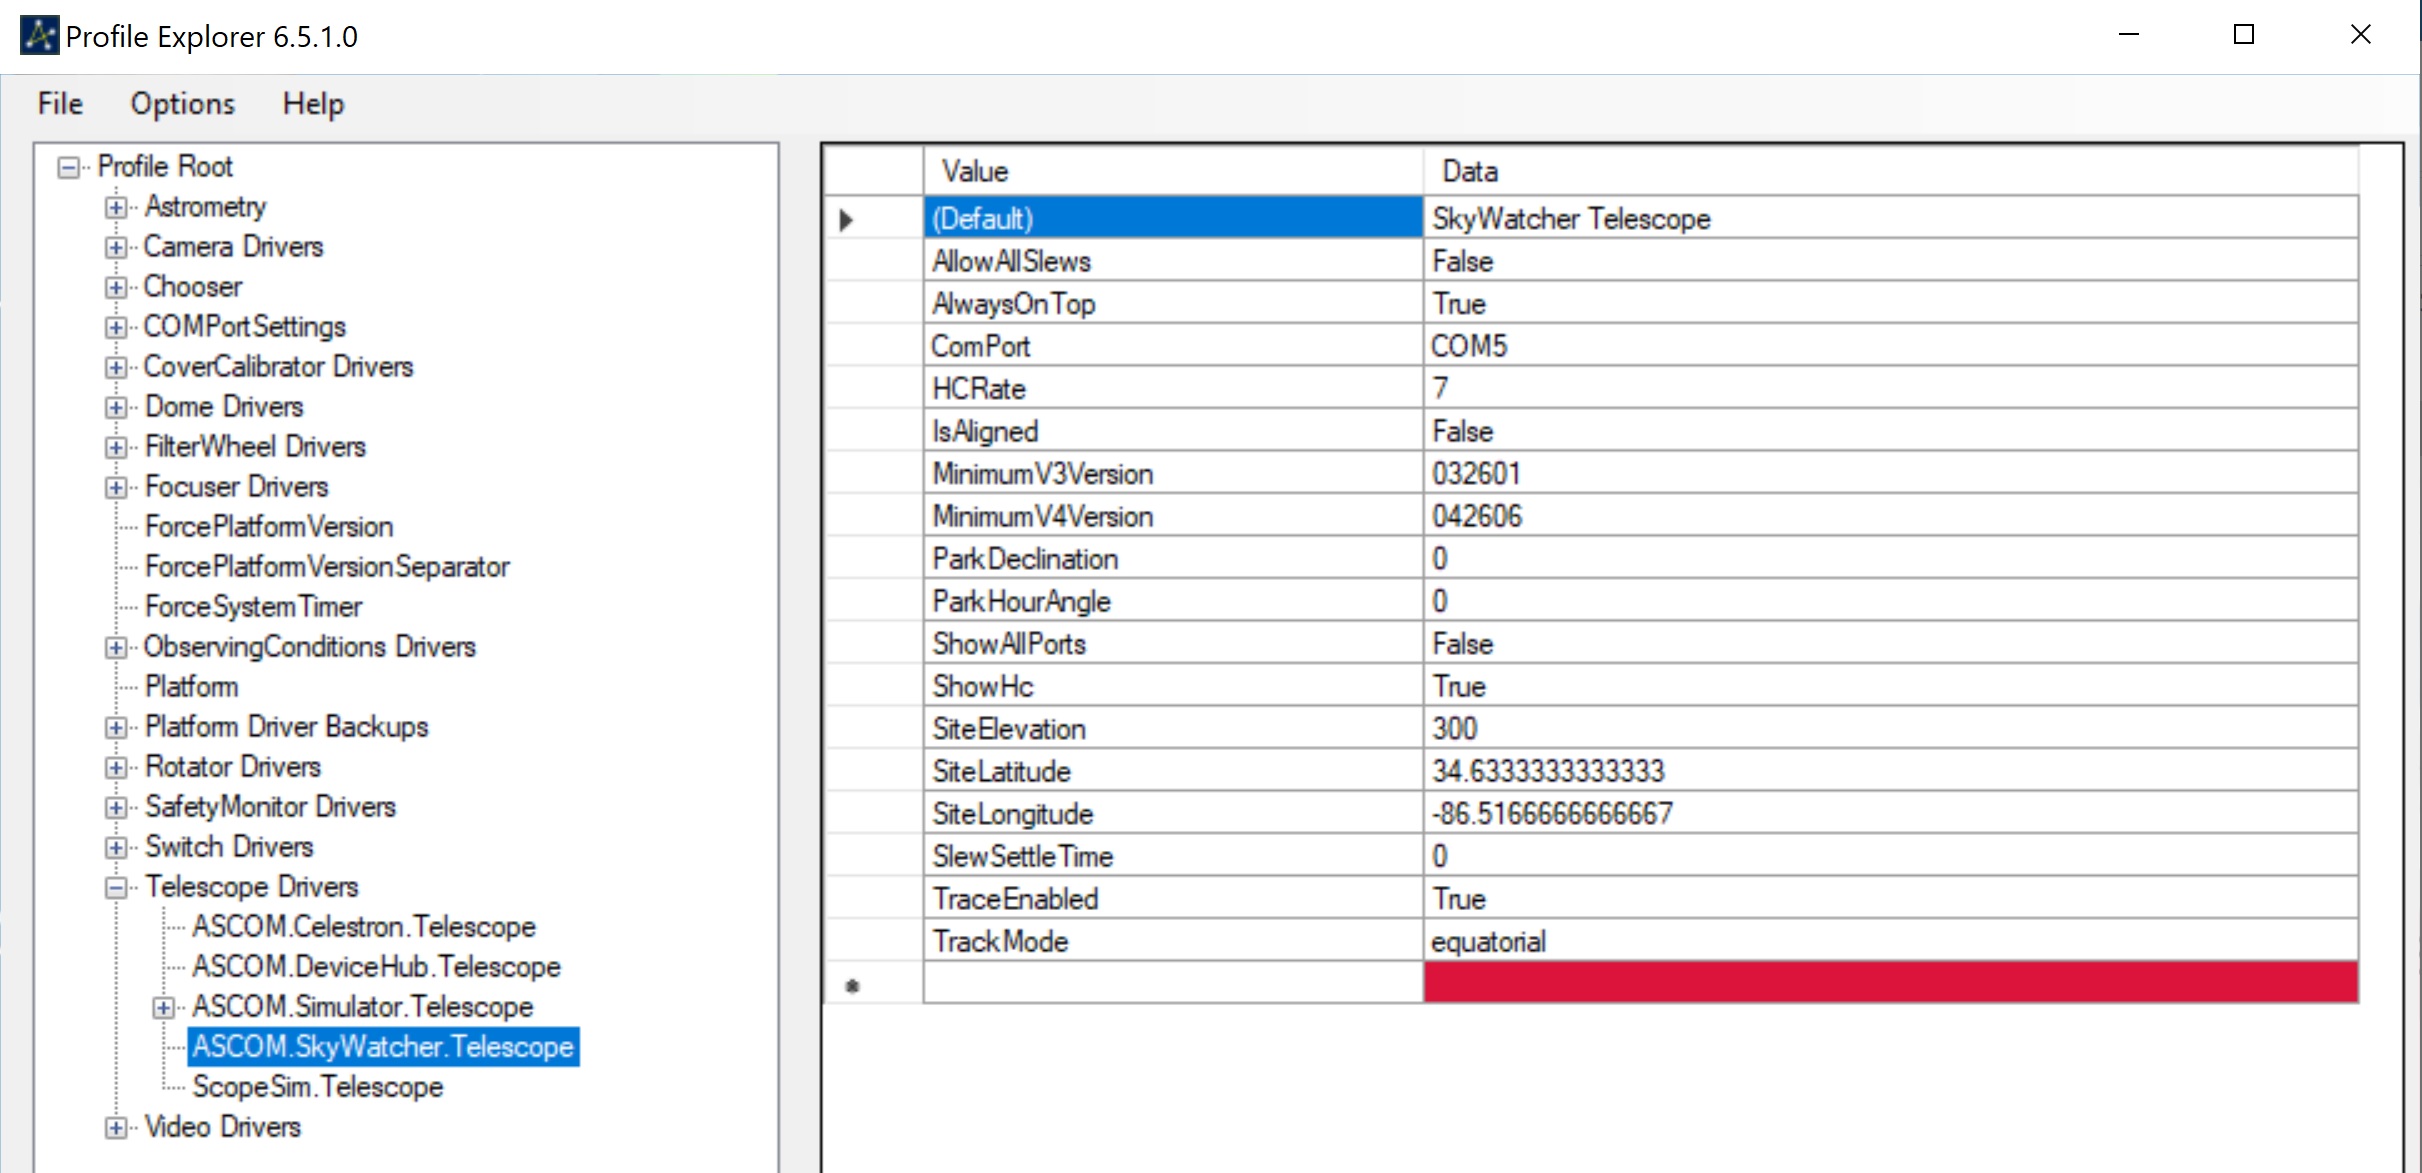Click the TraceEnabled True data cell
Viewport: 2422px width, 1173px height.
[1890, 898]
